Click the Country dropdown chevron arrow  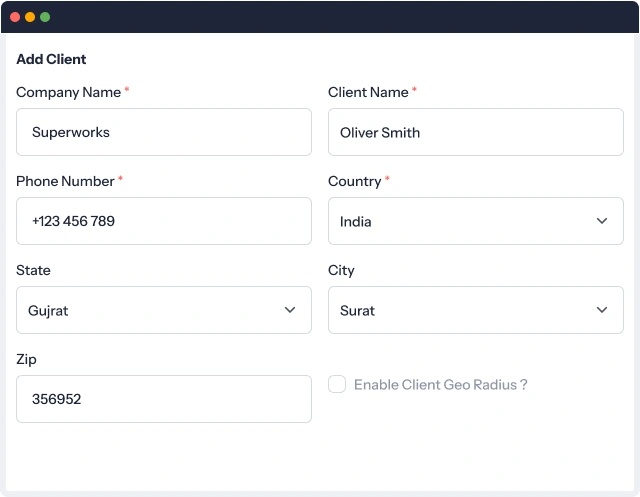coord(602,221)
